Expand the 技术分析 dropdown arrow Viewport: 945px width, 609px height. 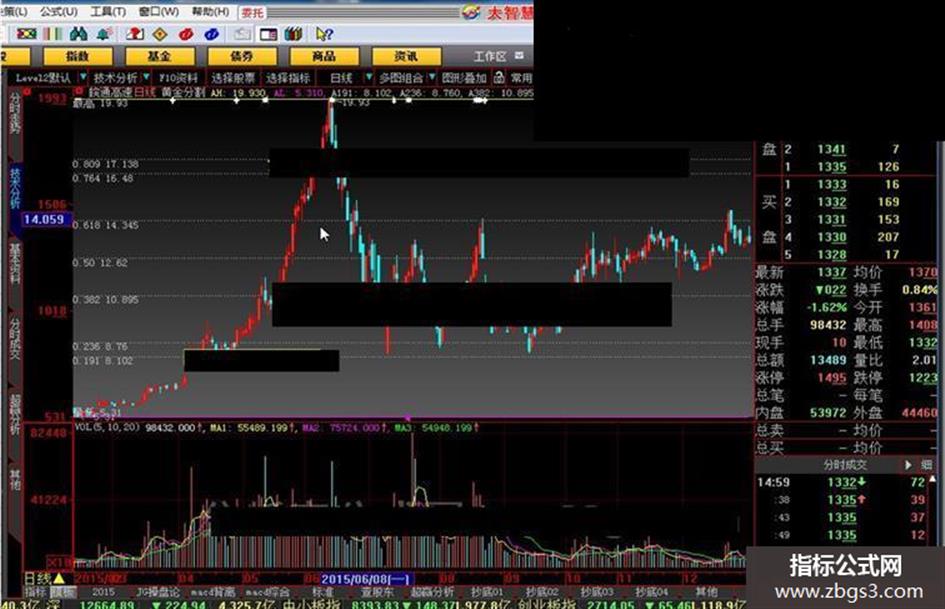tap(145, 77)
